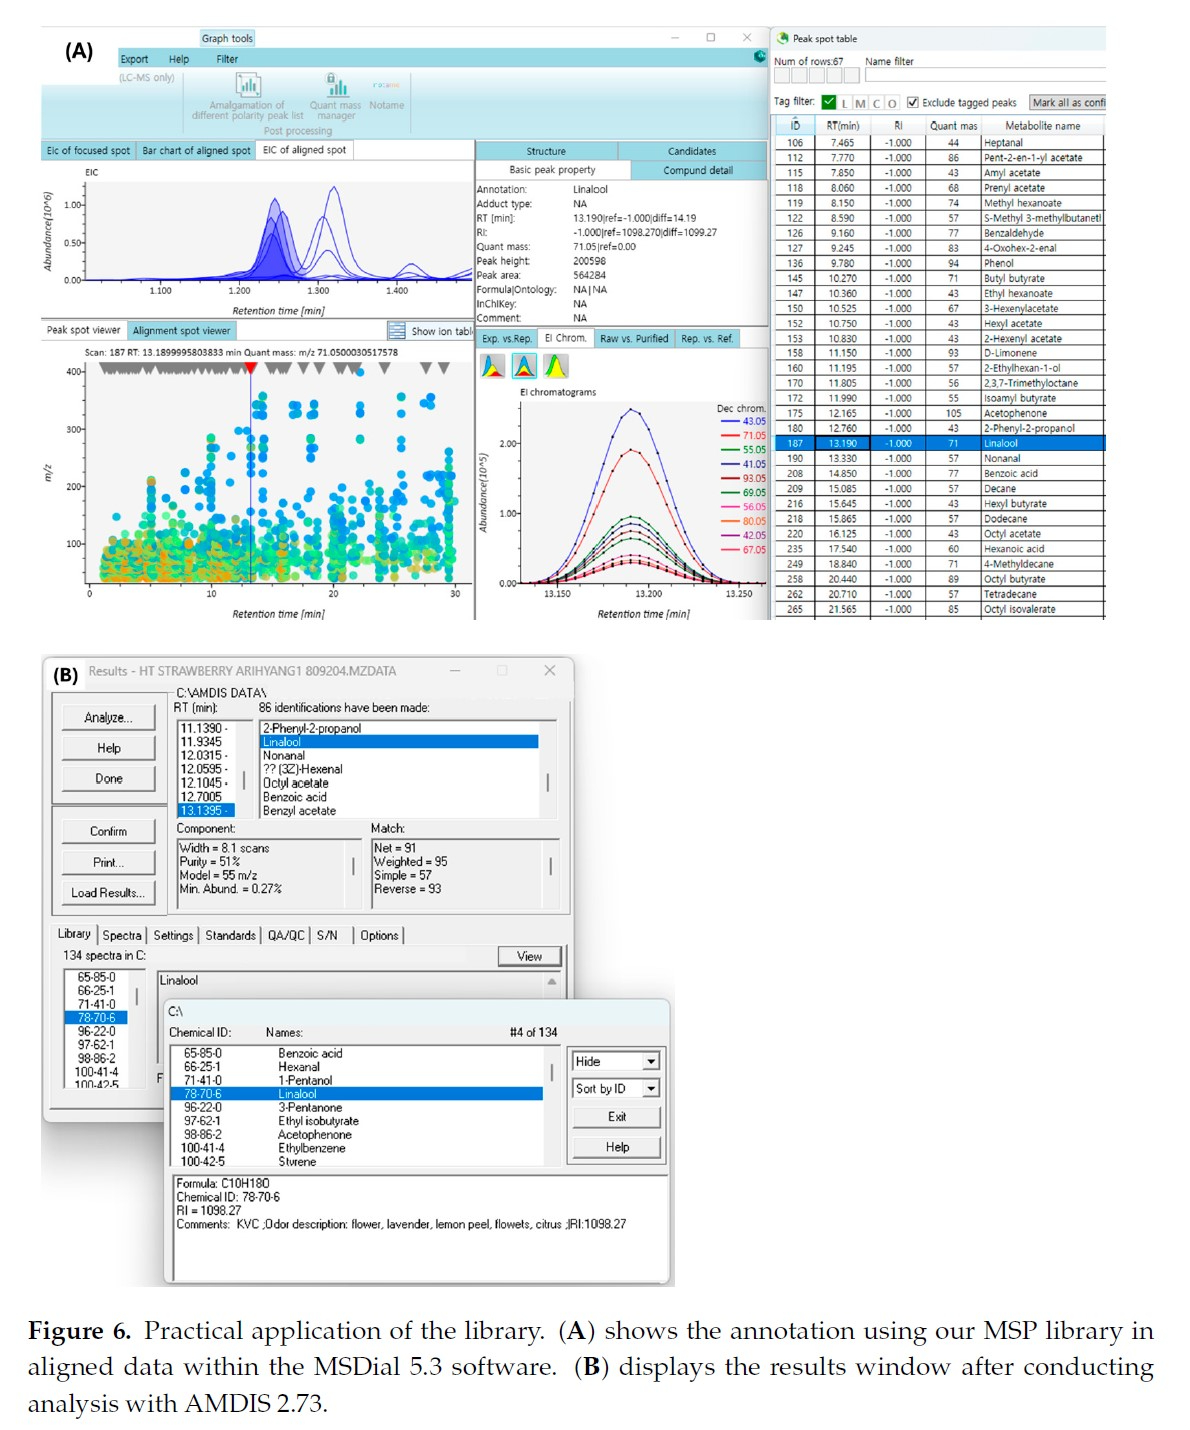Sort table by Quant mass column header
The height and width of the screenshot is (1430, 1190).
[x=953, y=126]
